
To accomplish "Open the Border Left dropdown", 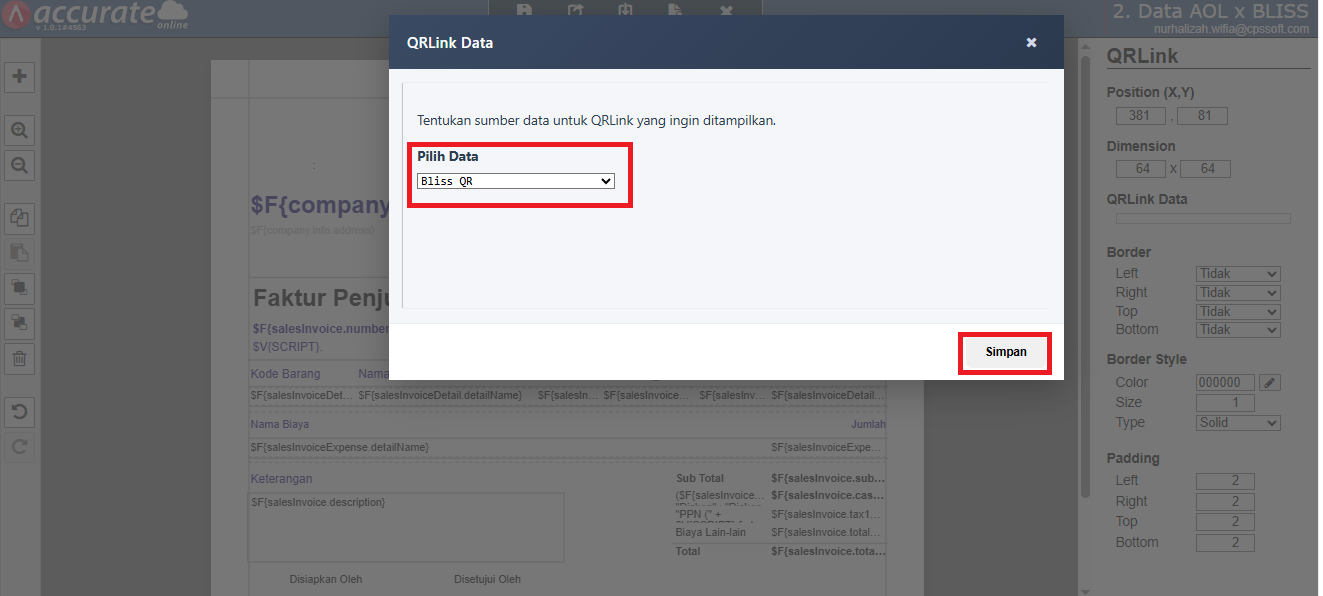I will pyautogui.click(x=1238, y=274).
